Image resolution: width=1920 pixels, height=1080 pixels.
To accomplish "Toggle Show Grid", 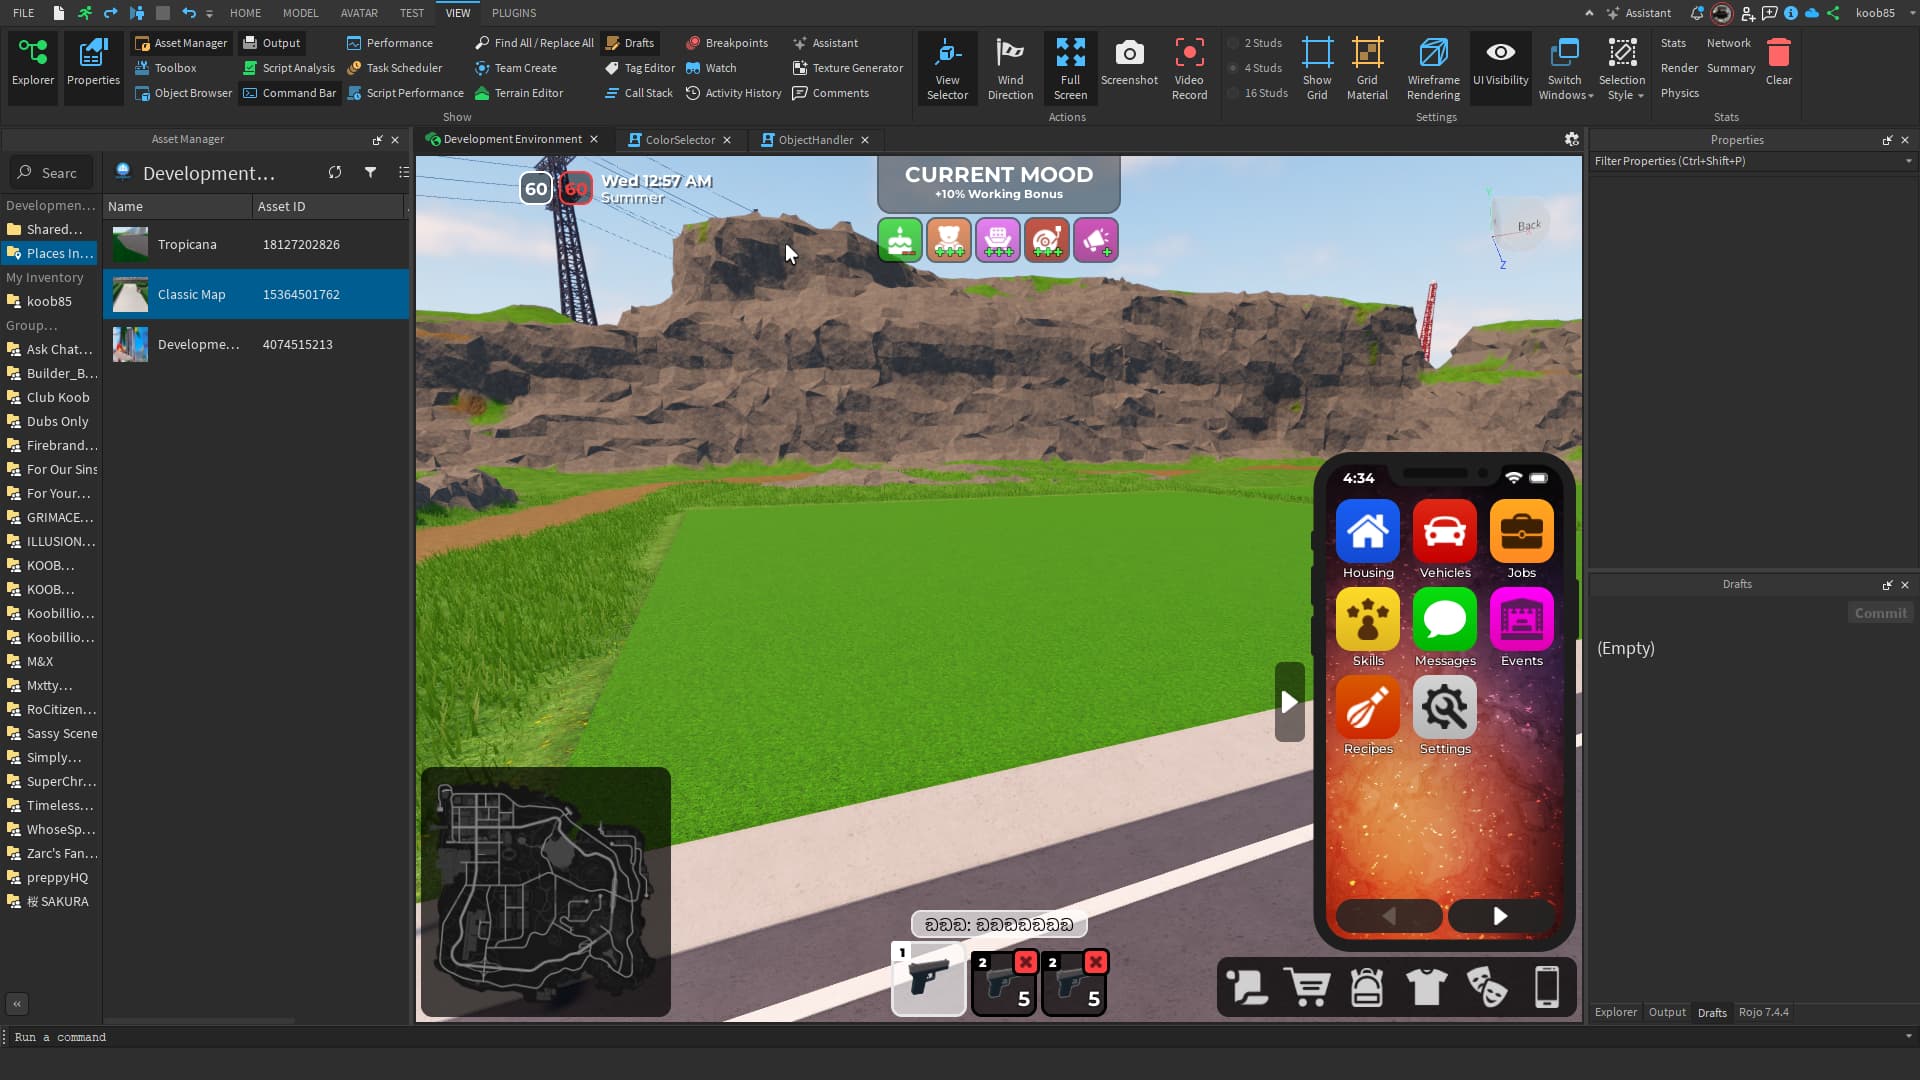I will tap(1317, 68).
